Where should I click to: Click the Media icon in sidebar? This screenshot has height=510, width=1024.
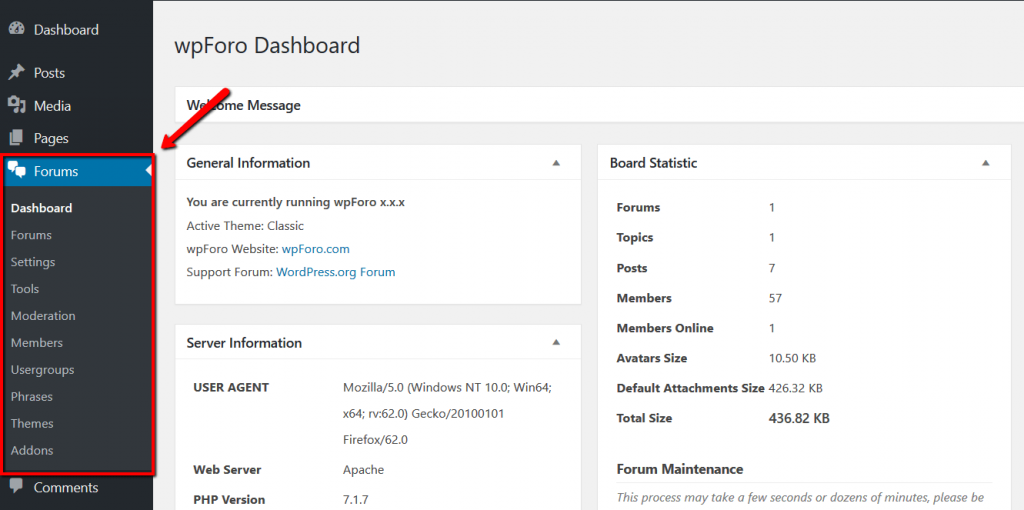tap(16, 105)
